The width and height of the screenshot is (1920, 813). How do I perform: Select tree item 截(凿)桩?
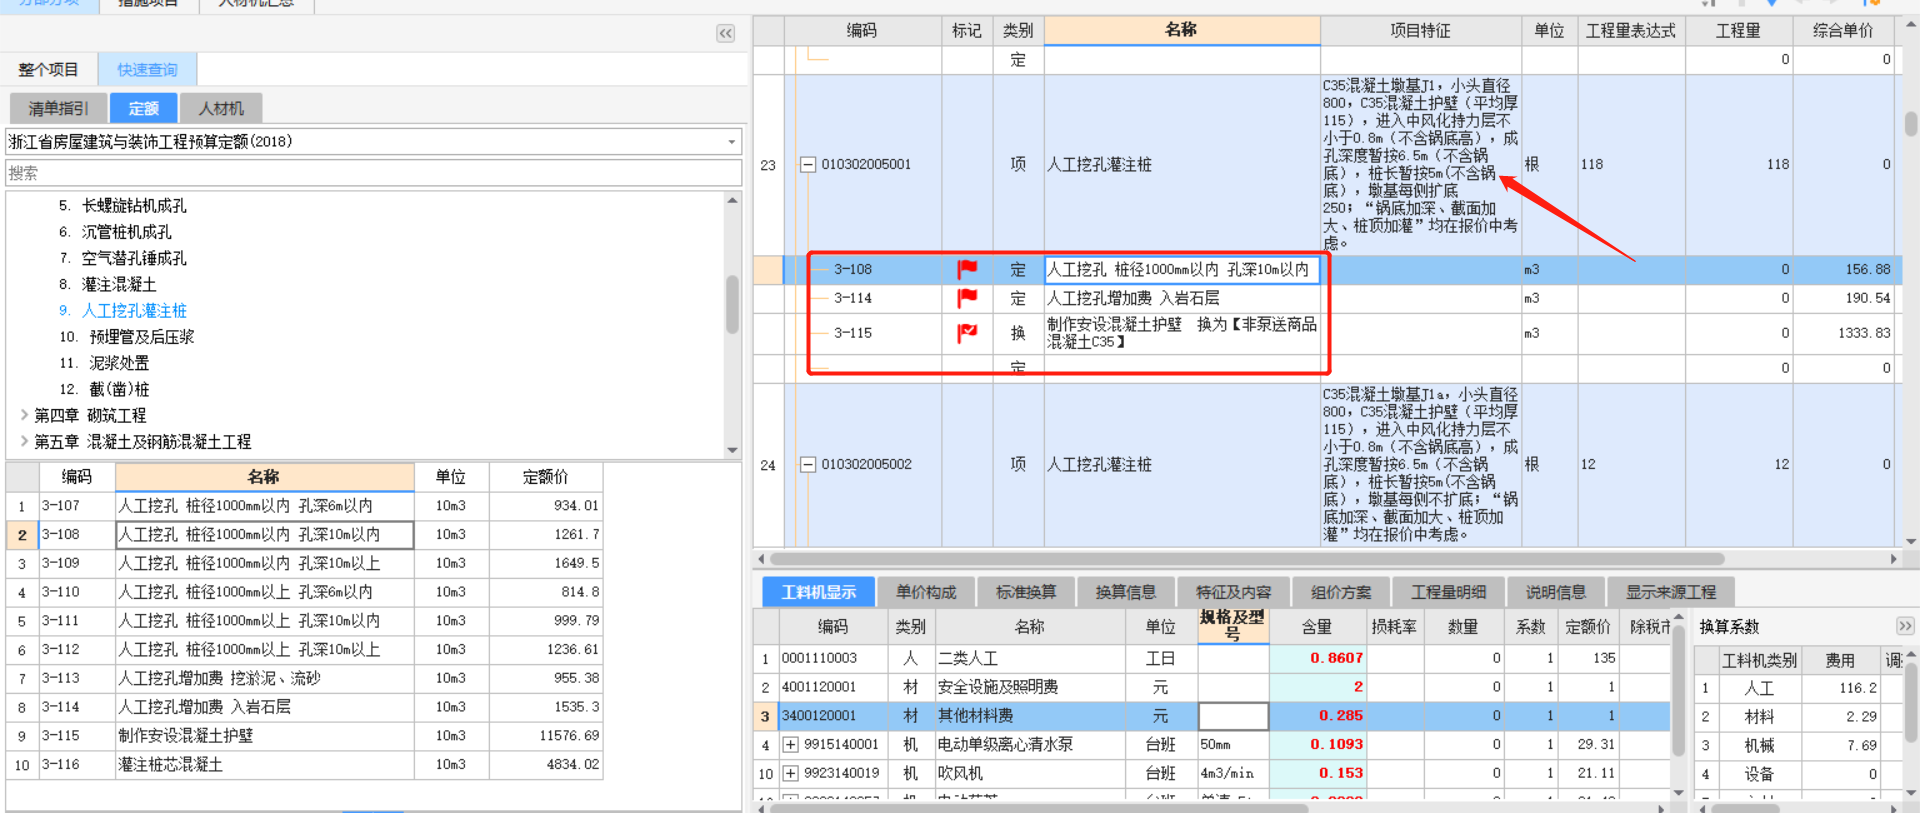point(119,389)
